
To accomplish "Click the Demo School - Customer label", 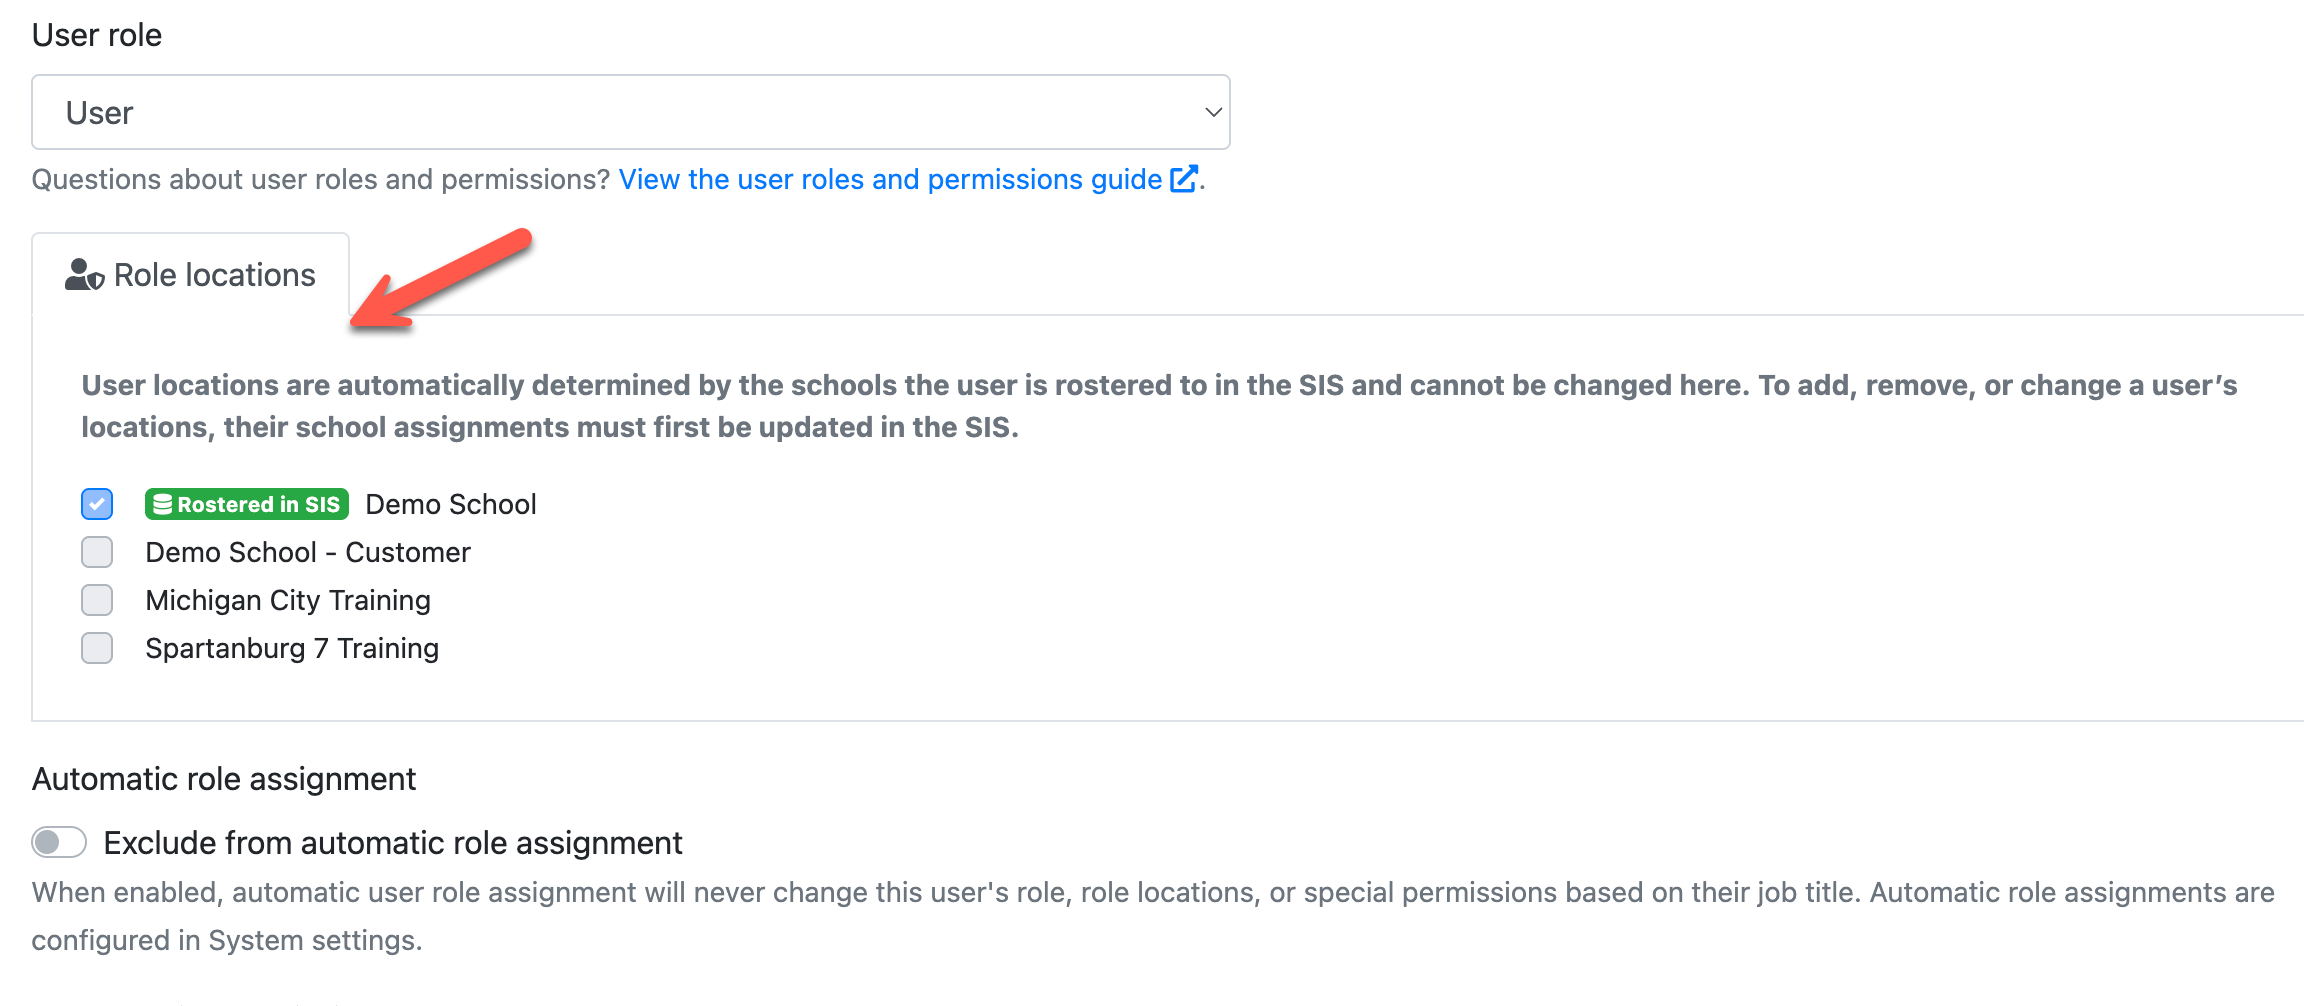I will (308, 552).
